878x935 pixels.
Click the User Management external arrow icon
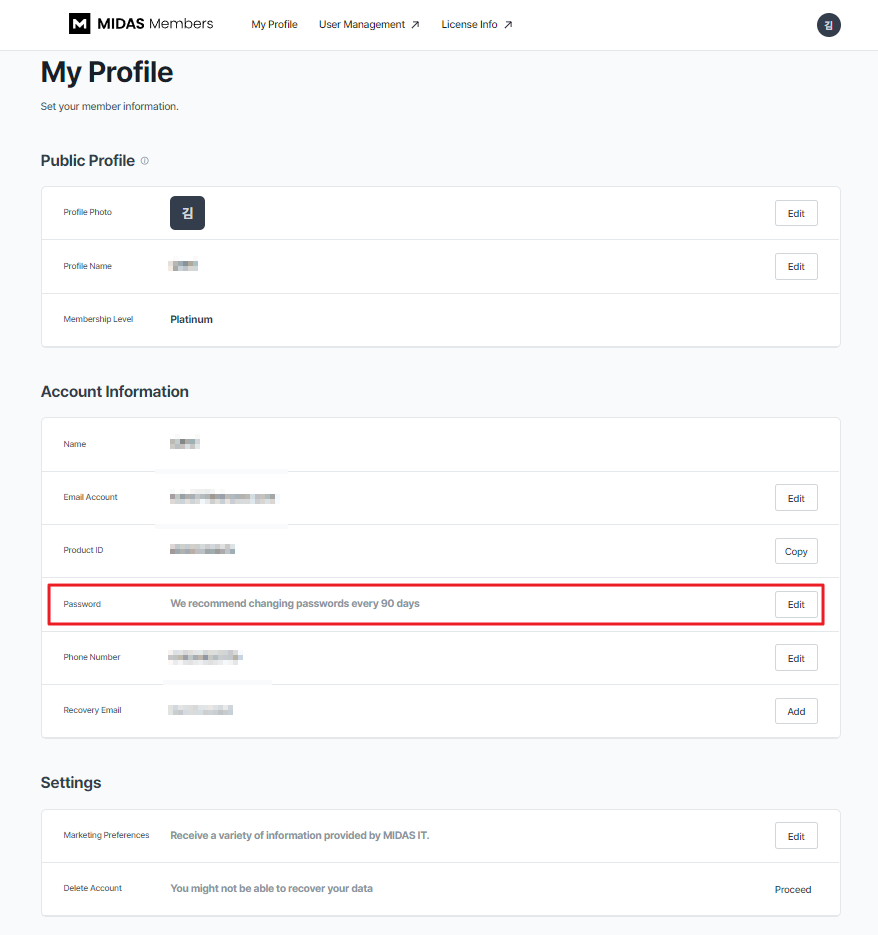pyautogui.click(x=415, y=24)
